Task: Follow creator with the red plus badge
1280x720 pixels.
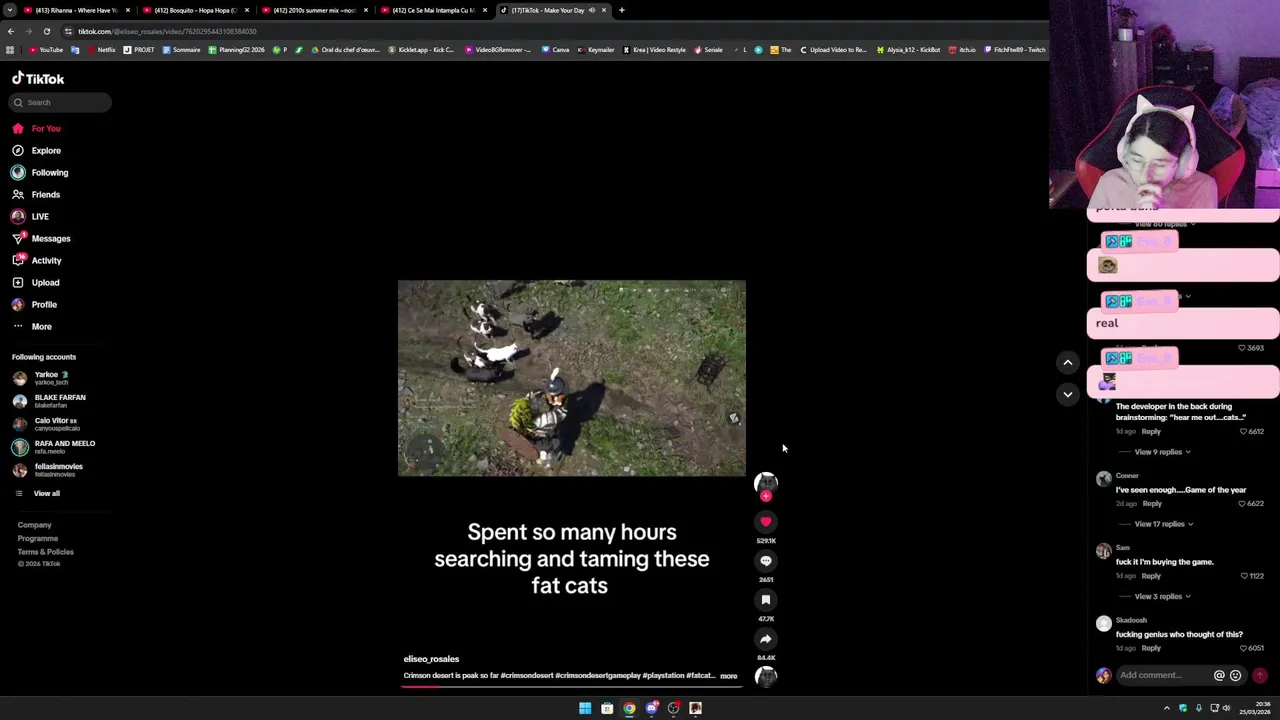Action: coord(766,496)
